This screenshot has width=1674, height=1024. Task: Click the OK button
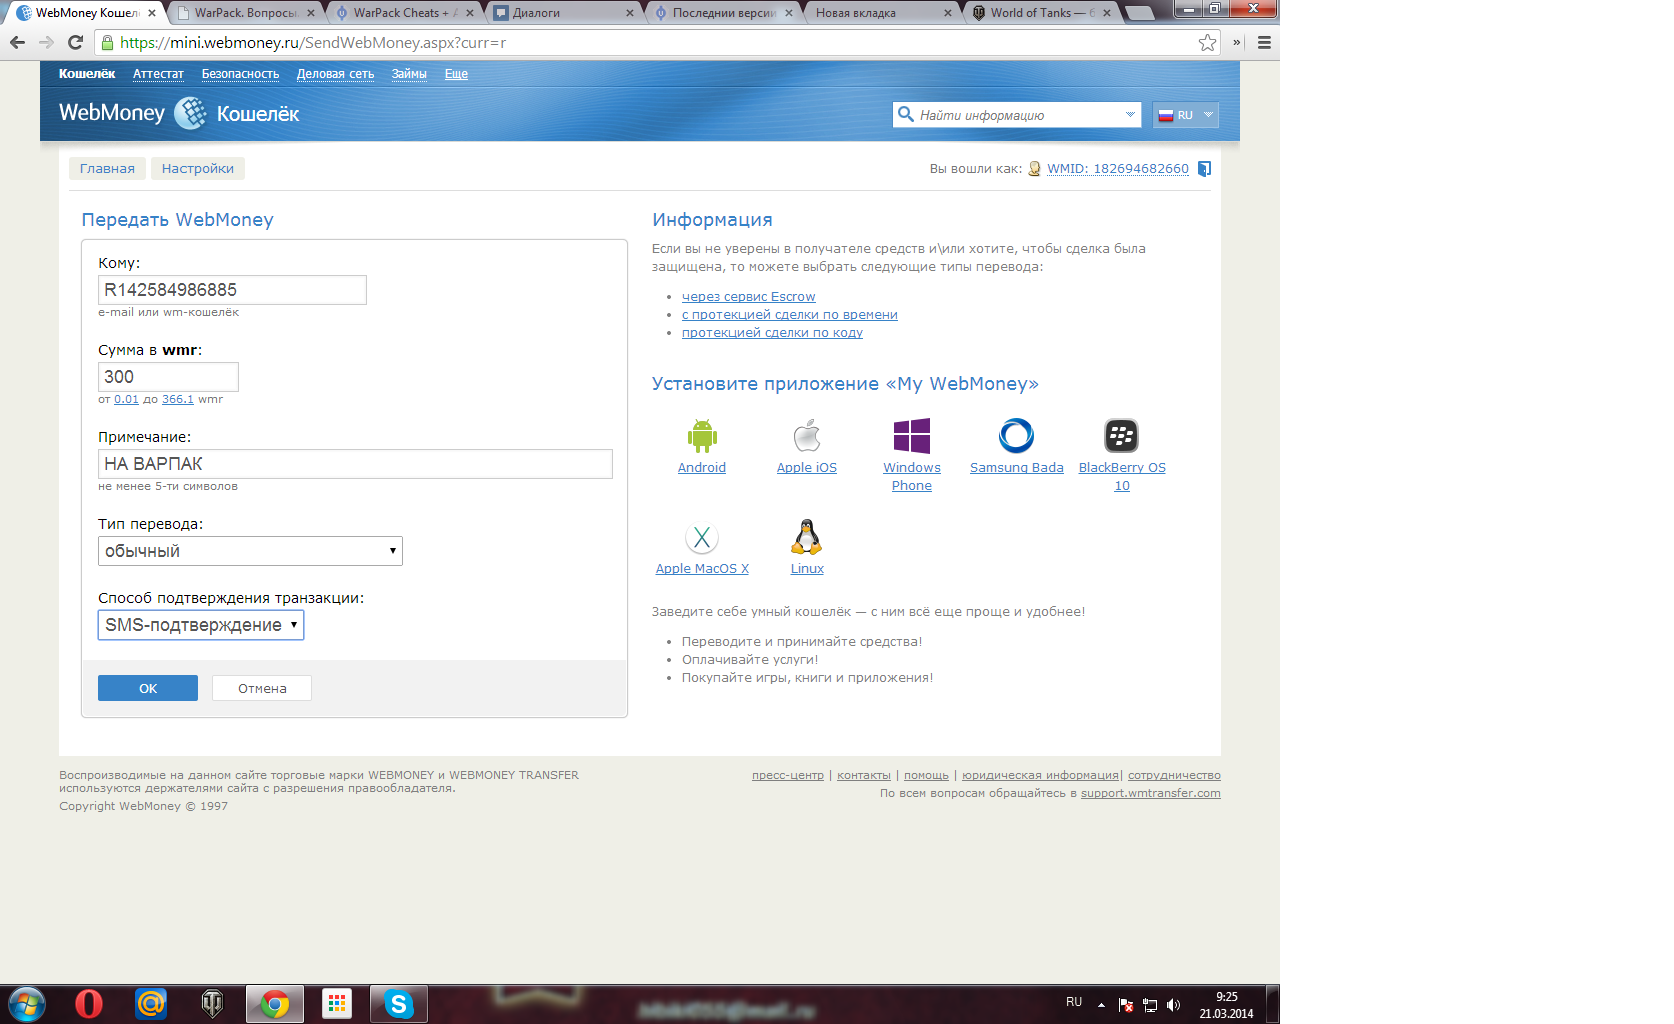pyautogui.click(x=148, y=688)
